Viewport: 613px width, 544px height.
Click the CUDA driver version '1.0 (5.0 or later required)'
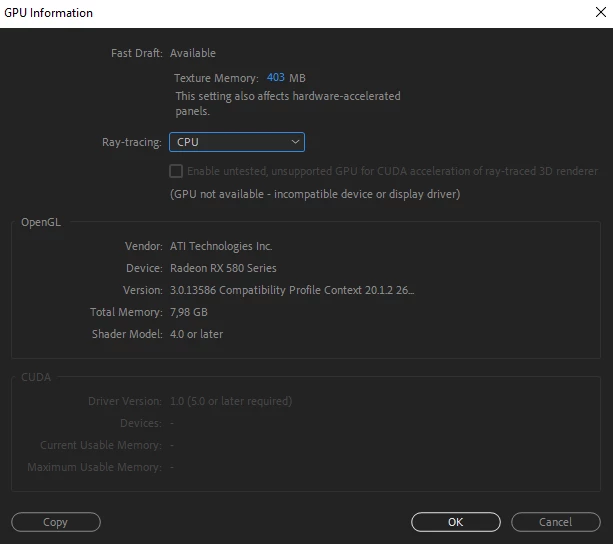pos(231,401)
